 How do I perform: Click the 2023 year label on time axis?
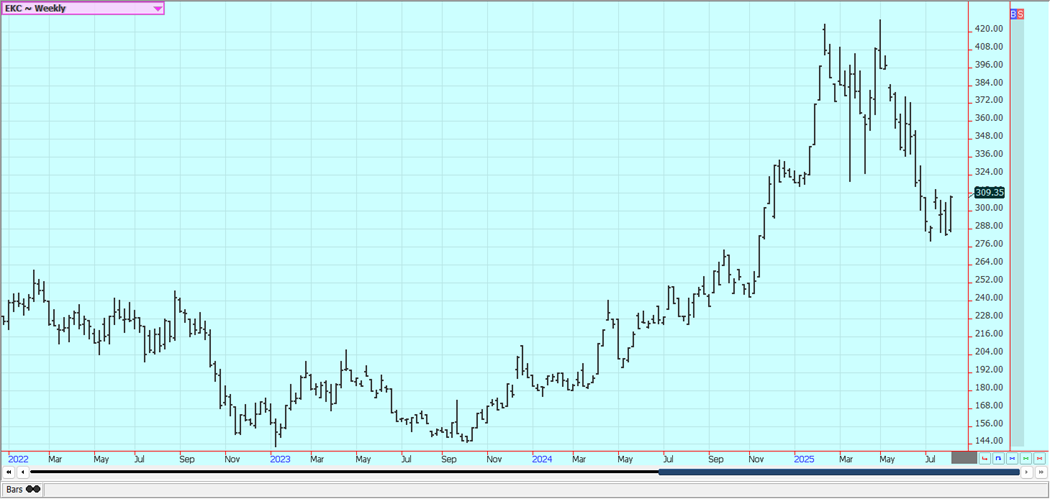[x=280, y=459]
